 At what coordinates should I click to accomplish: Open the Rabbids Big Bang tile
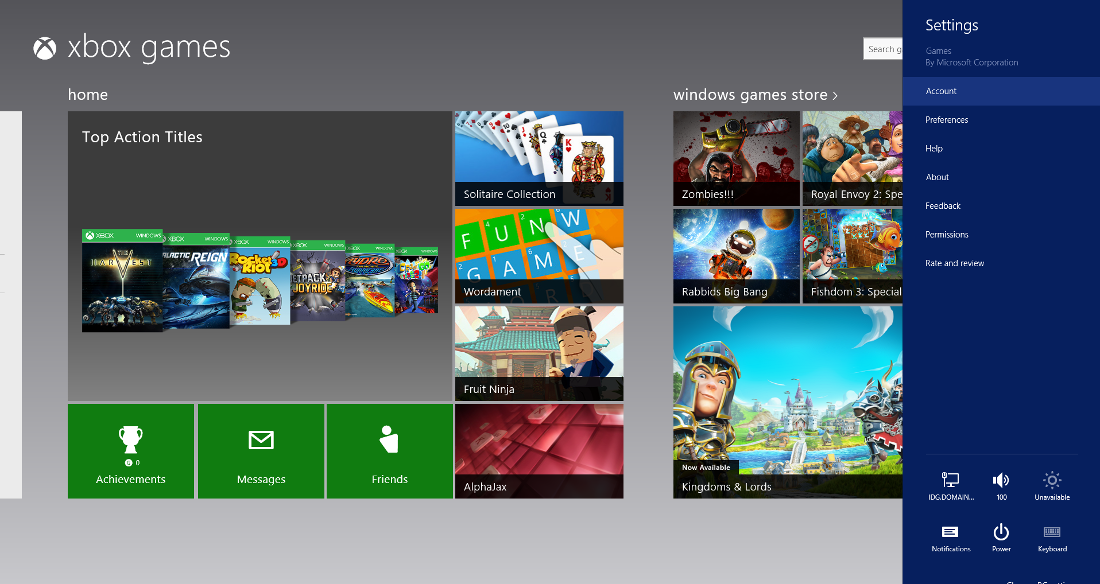click(737, 256)
